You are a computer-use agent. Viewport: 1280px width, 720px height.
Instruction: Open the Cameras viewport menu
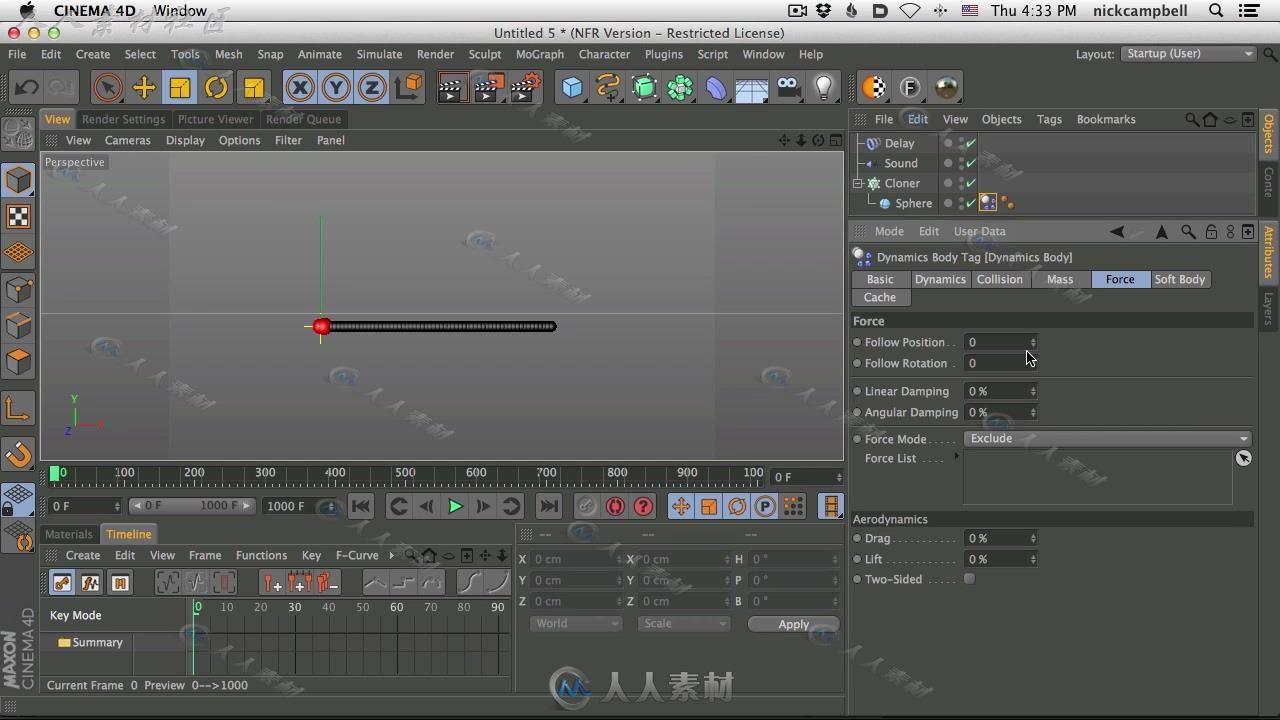128,140
